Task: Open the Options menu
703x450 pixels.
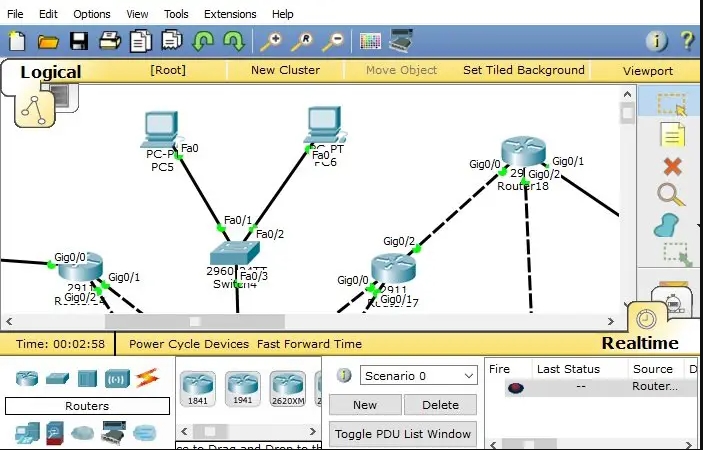Action: pyautogui.click(x=92, y=14)
